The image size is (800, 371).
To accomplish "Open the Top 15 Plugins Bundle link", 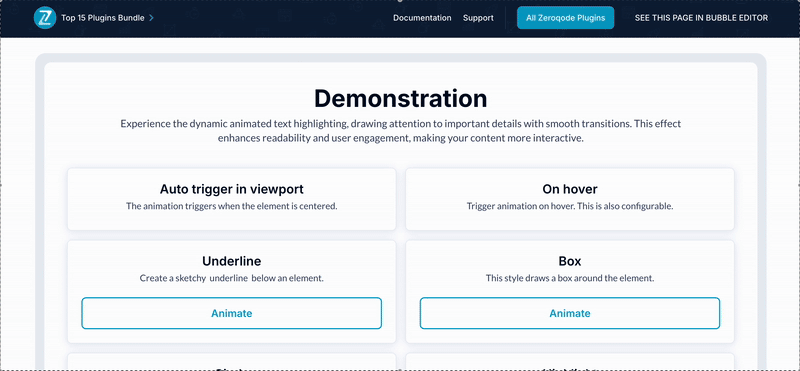I will [103, 18].
